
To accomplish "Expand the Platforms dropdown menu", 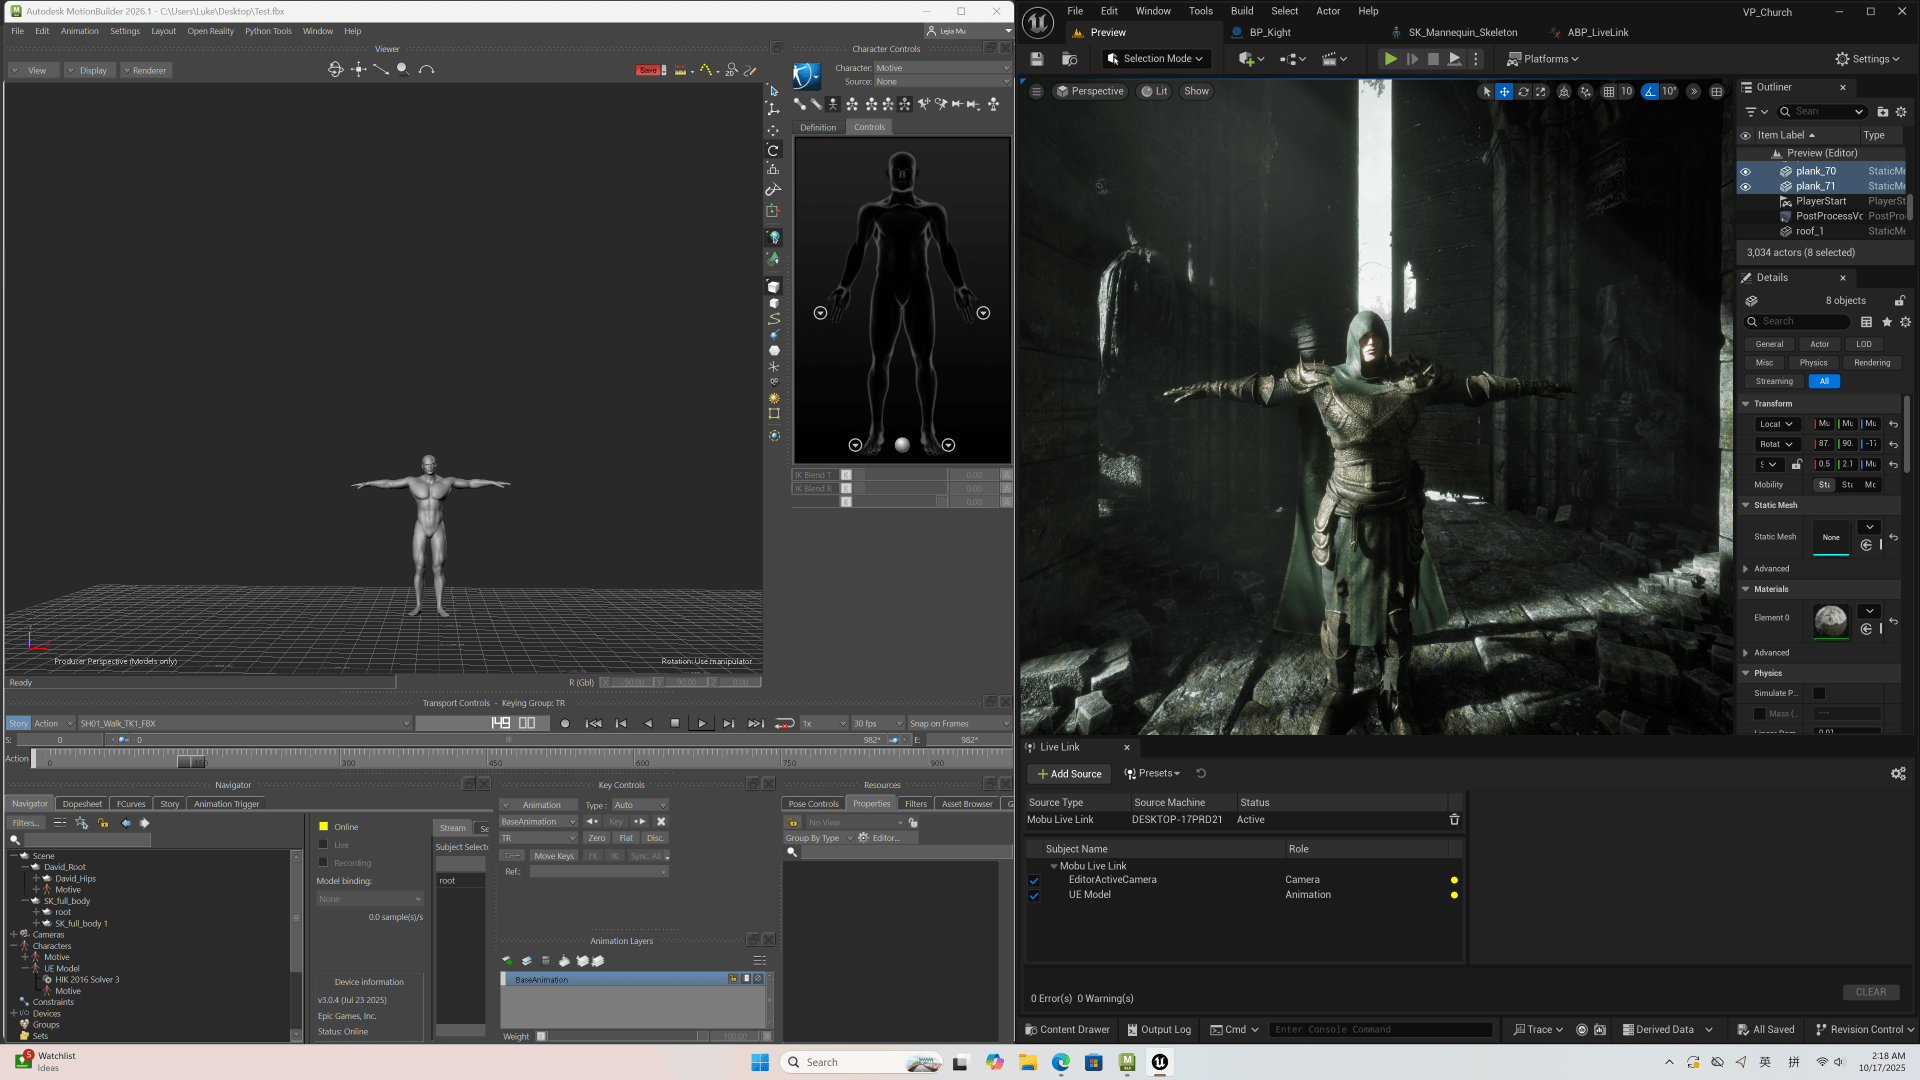I will (x=1543, y=59).
